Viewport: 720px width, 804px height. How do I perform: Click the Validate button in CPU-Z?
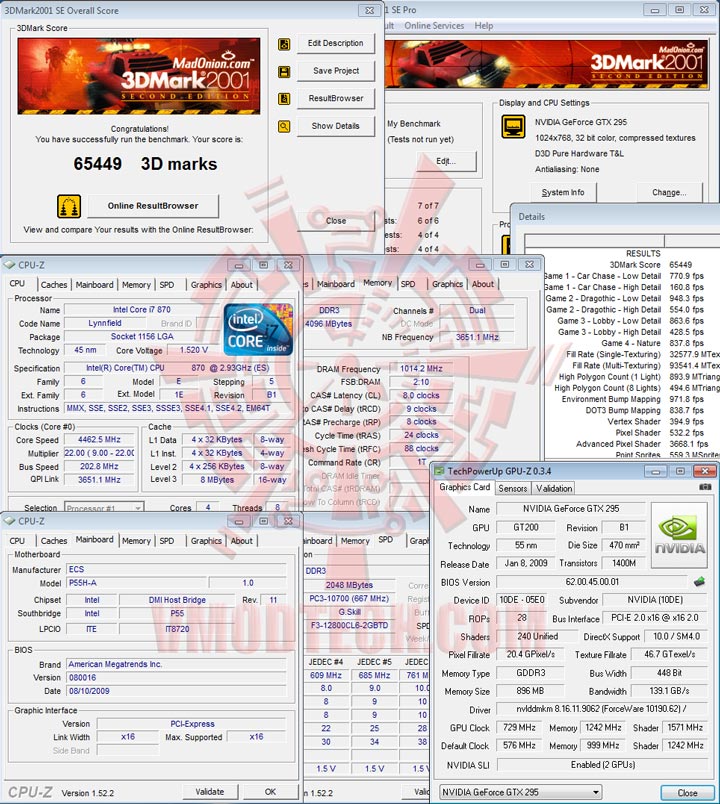(x=210, y=792)
